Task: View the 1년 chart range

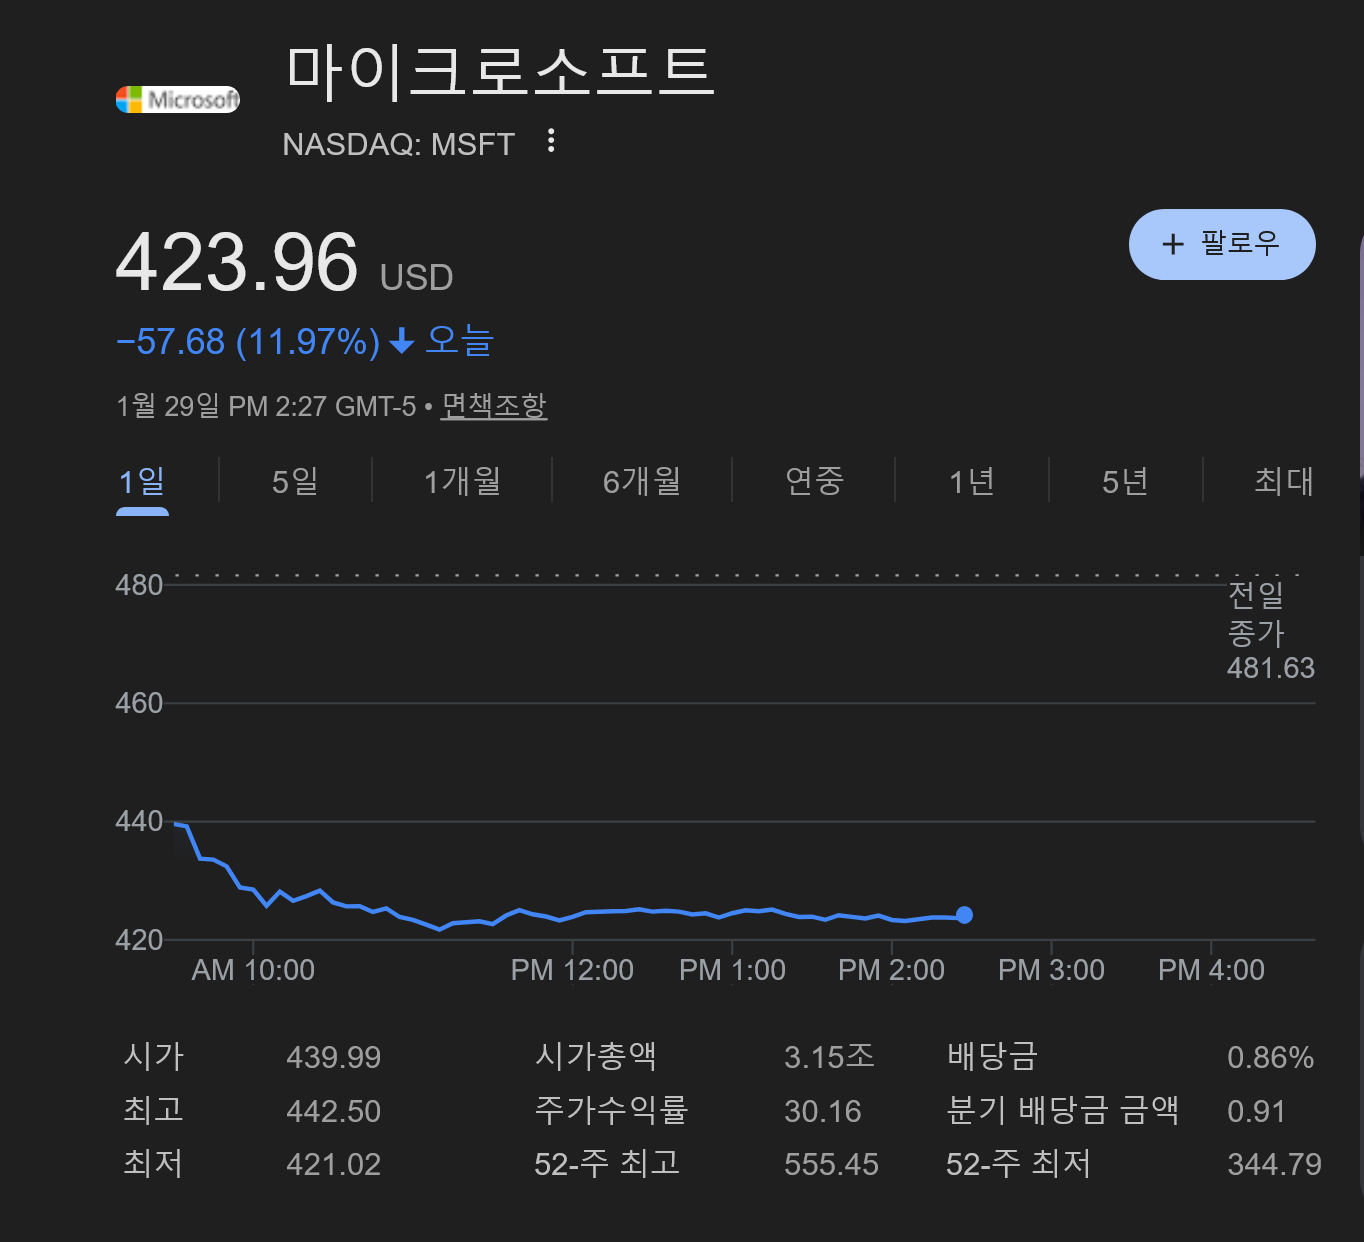Action: pyautogui.click(x=971, y=482)
